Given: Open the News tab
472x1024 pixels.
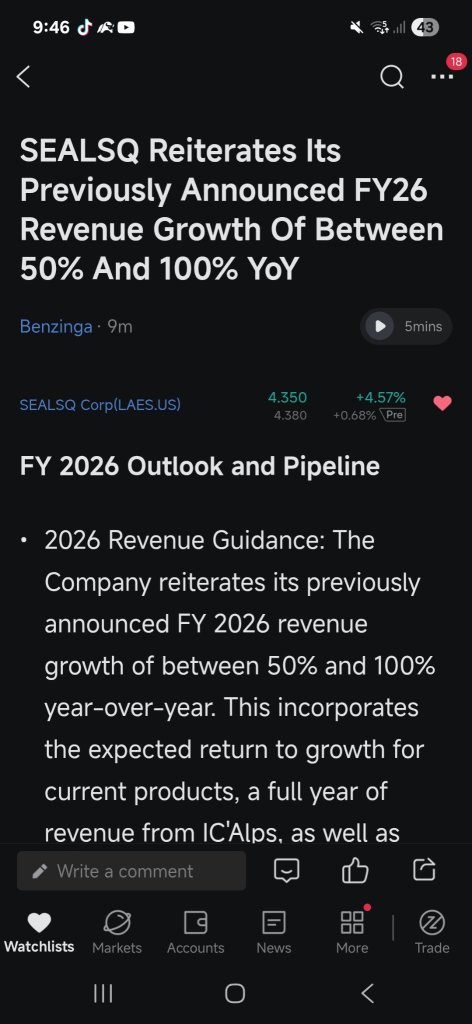Looking at the screenshot, I should [274, 933].
